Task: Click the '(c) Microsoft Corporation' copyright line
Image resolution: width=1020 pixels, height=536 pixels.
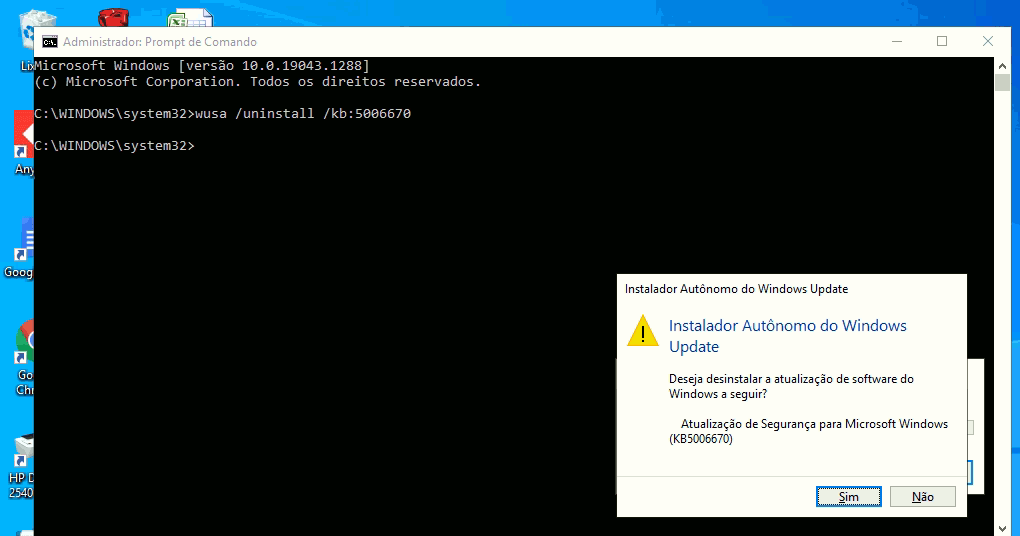Action: [258, 82]
